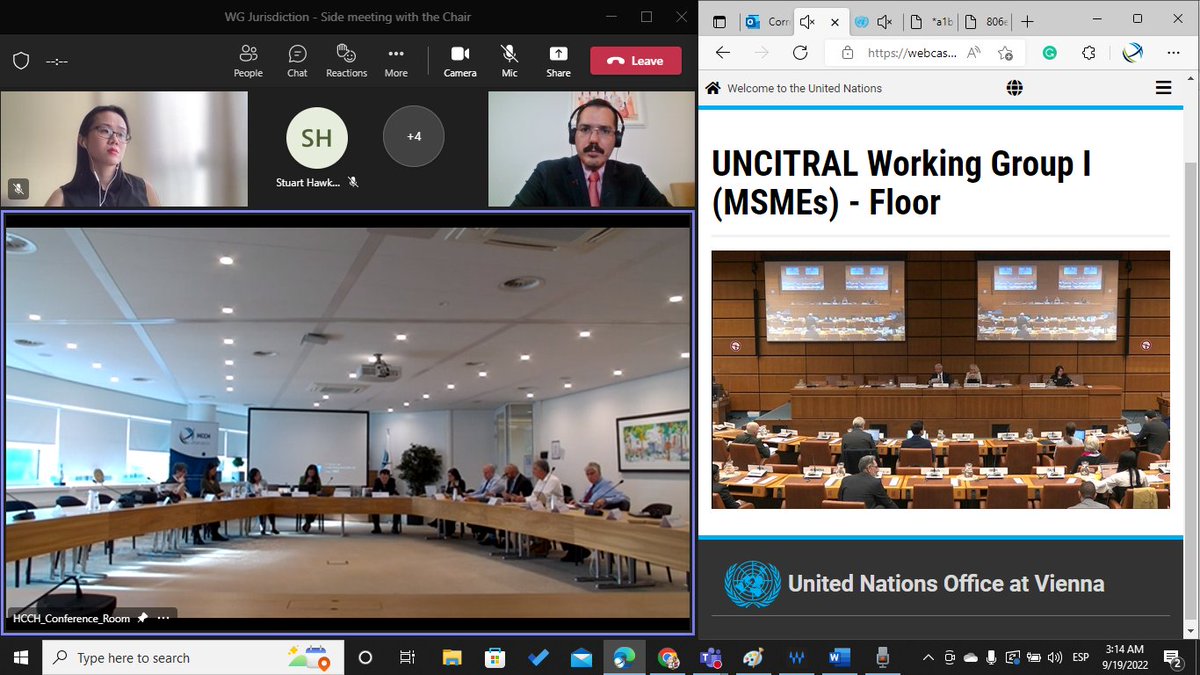Open the Mail app on the taskbar
Image resolution: width=1200 pixels, height=675 pixels.
coord(581,657)
